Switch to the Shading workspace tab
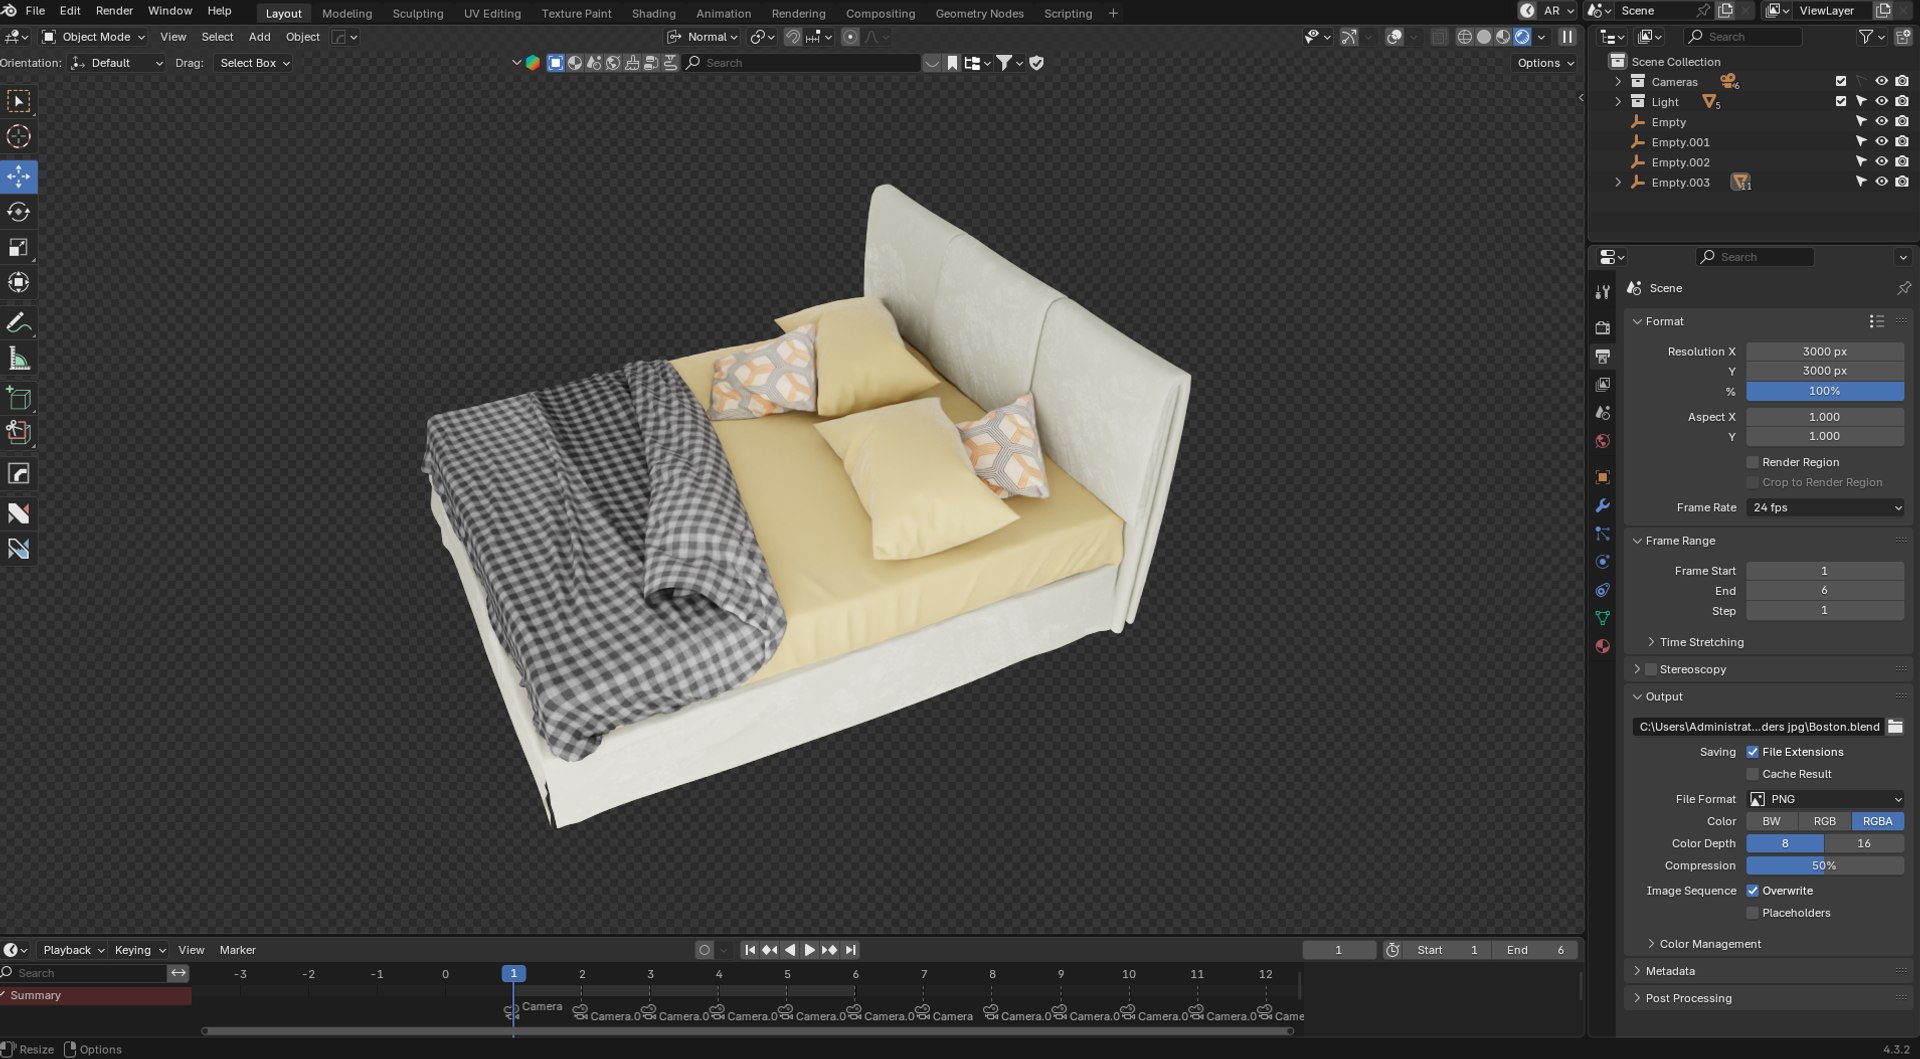This screenshot has width=1920, height=1059. point(653,13)
